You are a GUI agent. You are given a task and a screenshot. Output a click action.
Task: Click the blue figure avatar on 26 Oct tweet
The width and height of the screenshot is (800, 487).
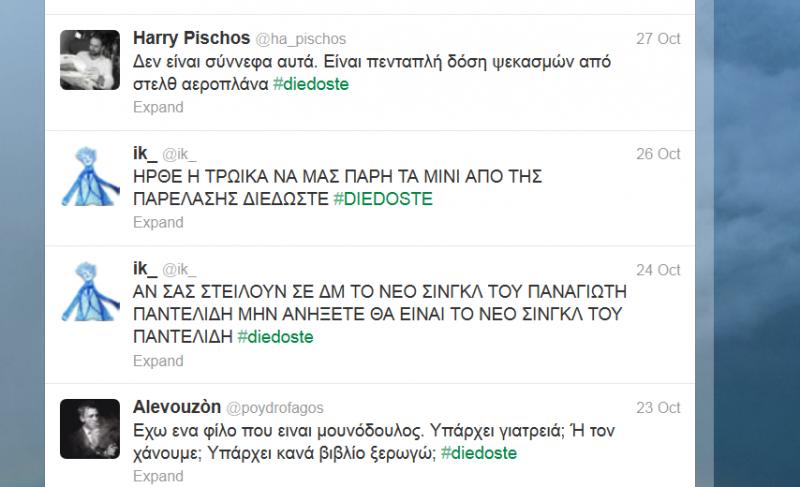tap(90, 176)
